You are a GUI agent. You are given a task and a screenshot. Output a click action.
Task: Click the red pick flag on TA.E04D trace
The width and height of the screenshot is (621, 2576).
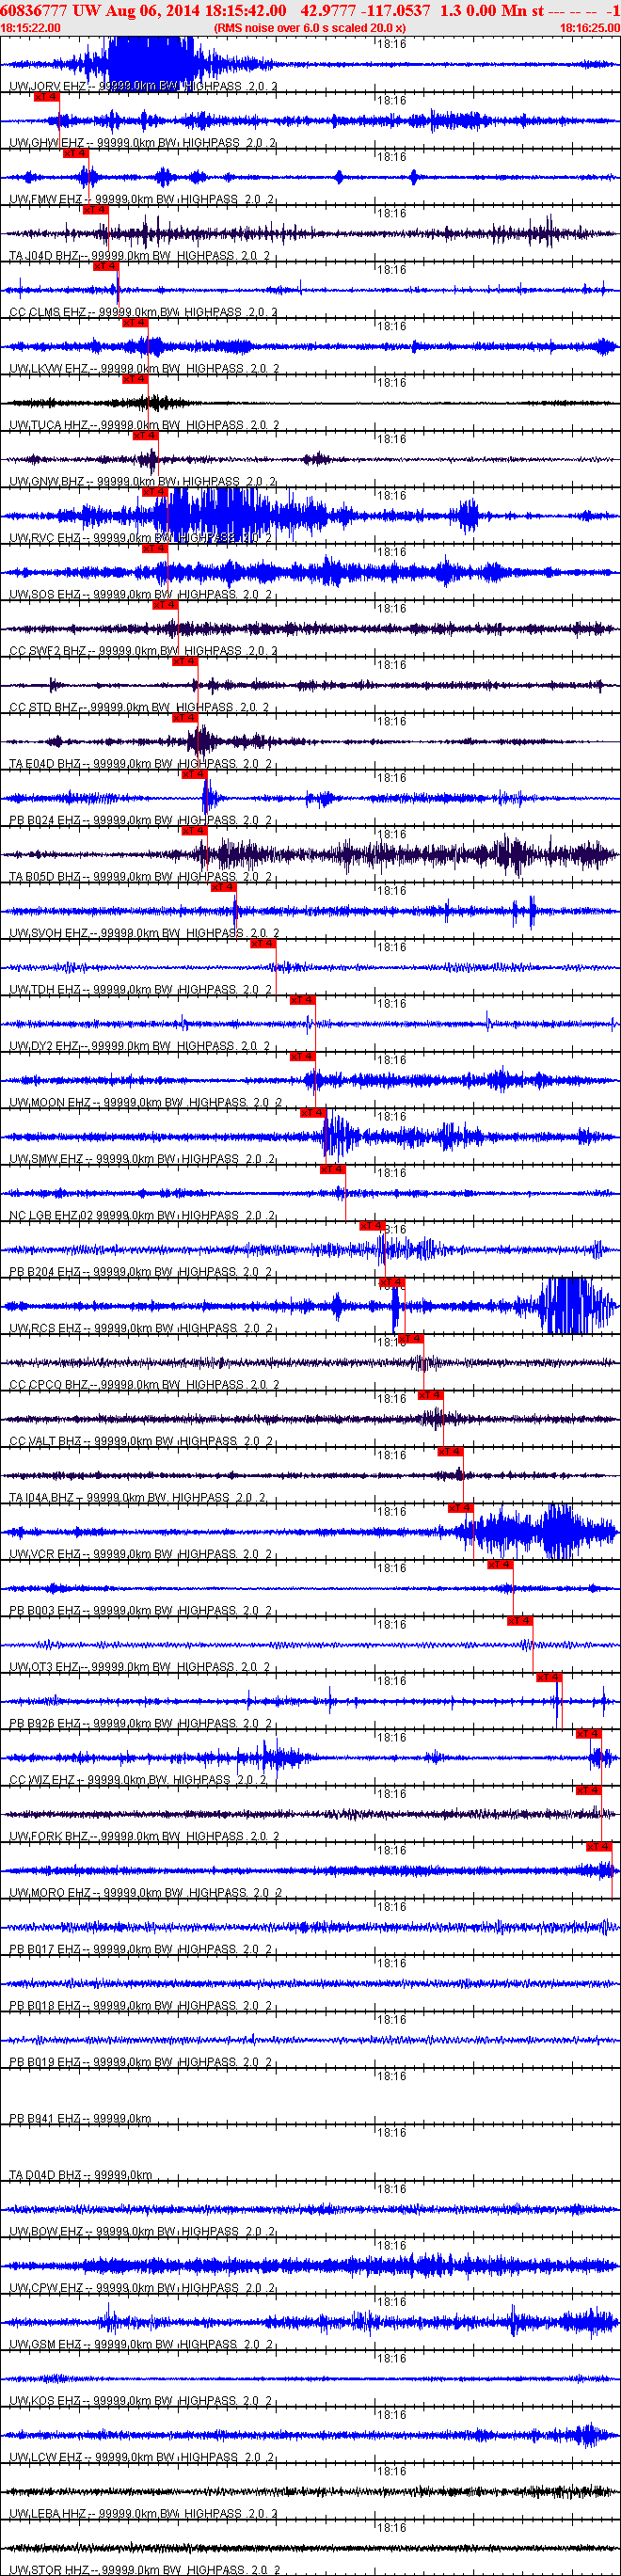pyautogui.click(x=185, y=718)
